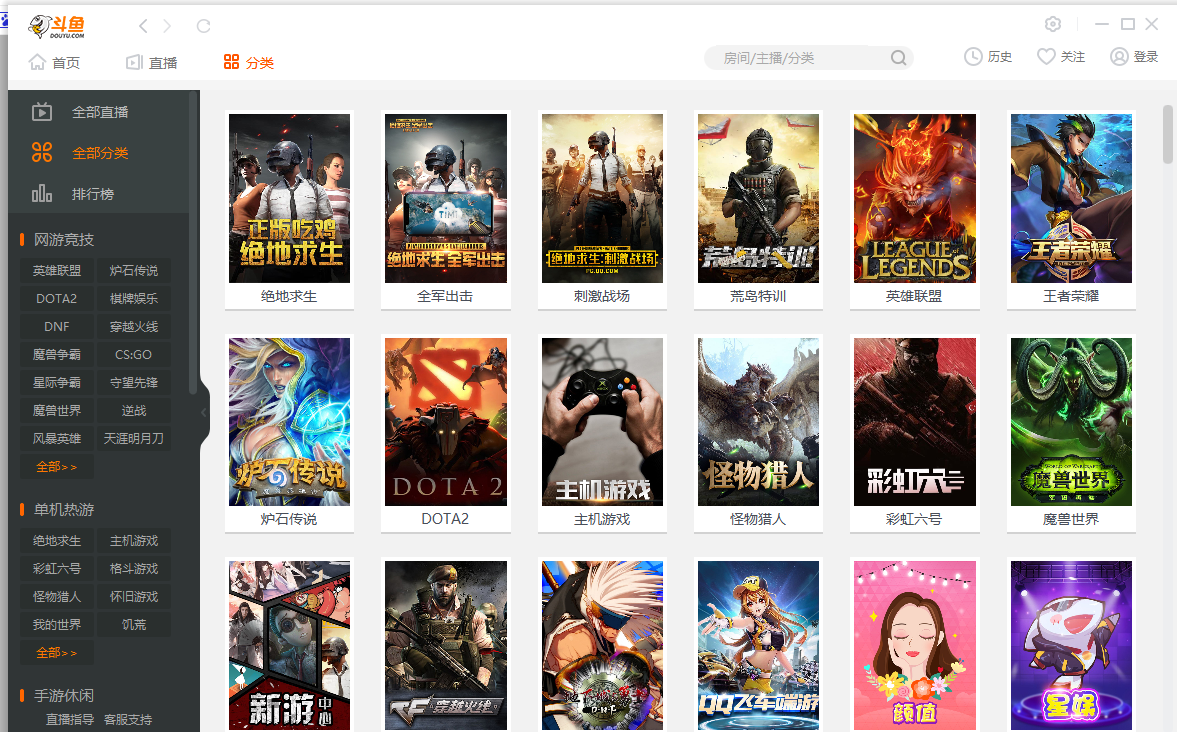Open 炉石传说 category card

[289, 433]
